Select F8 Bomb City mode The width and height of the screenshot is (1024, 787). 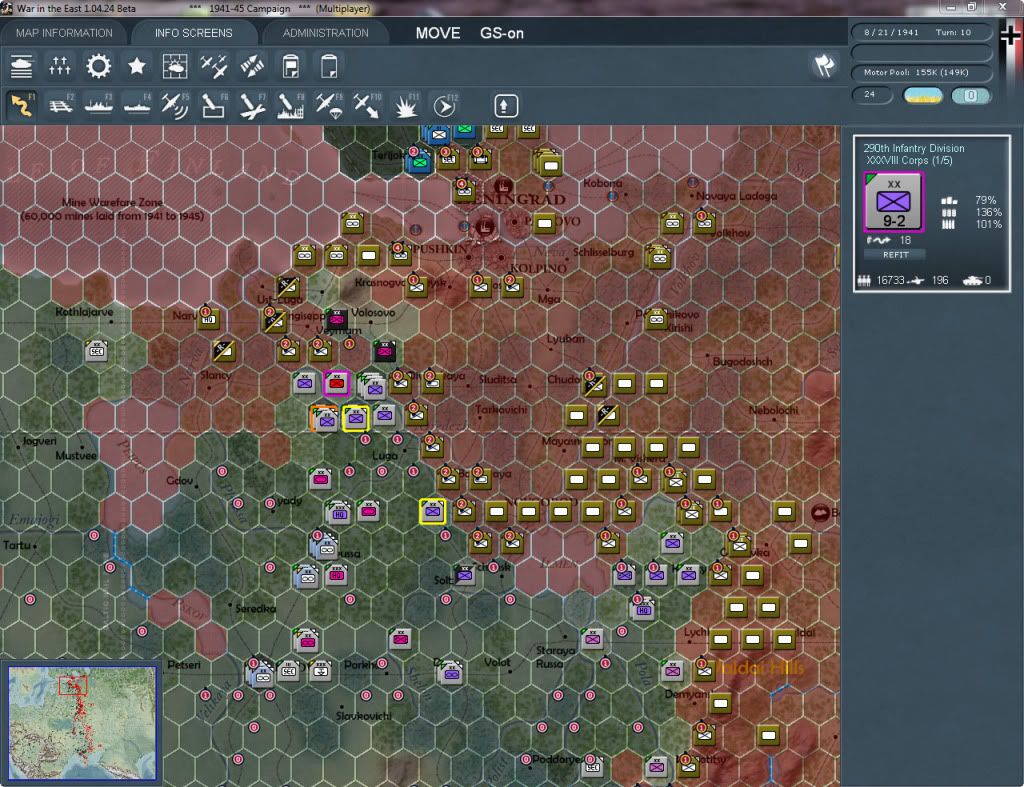point(291,106)
